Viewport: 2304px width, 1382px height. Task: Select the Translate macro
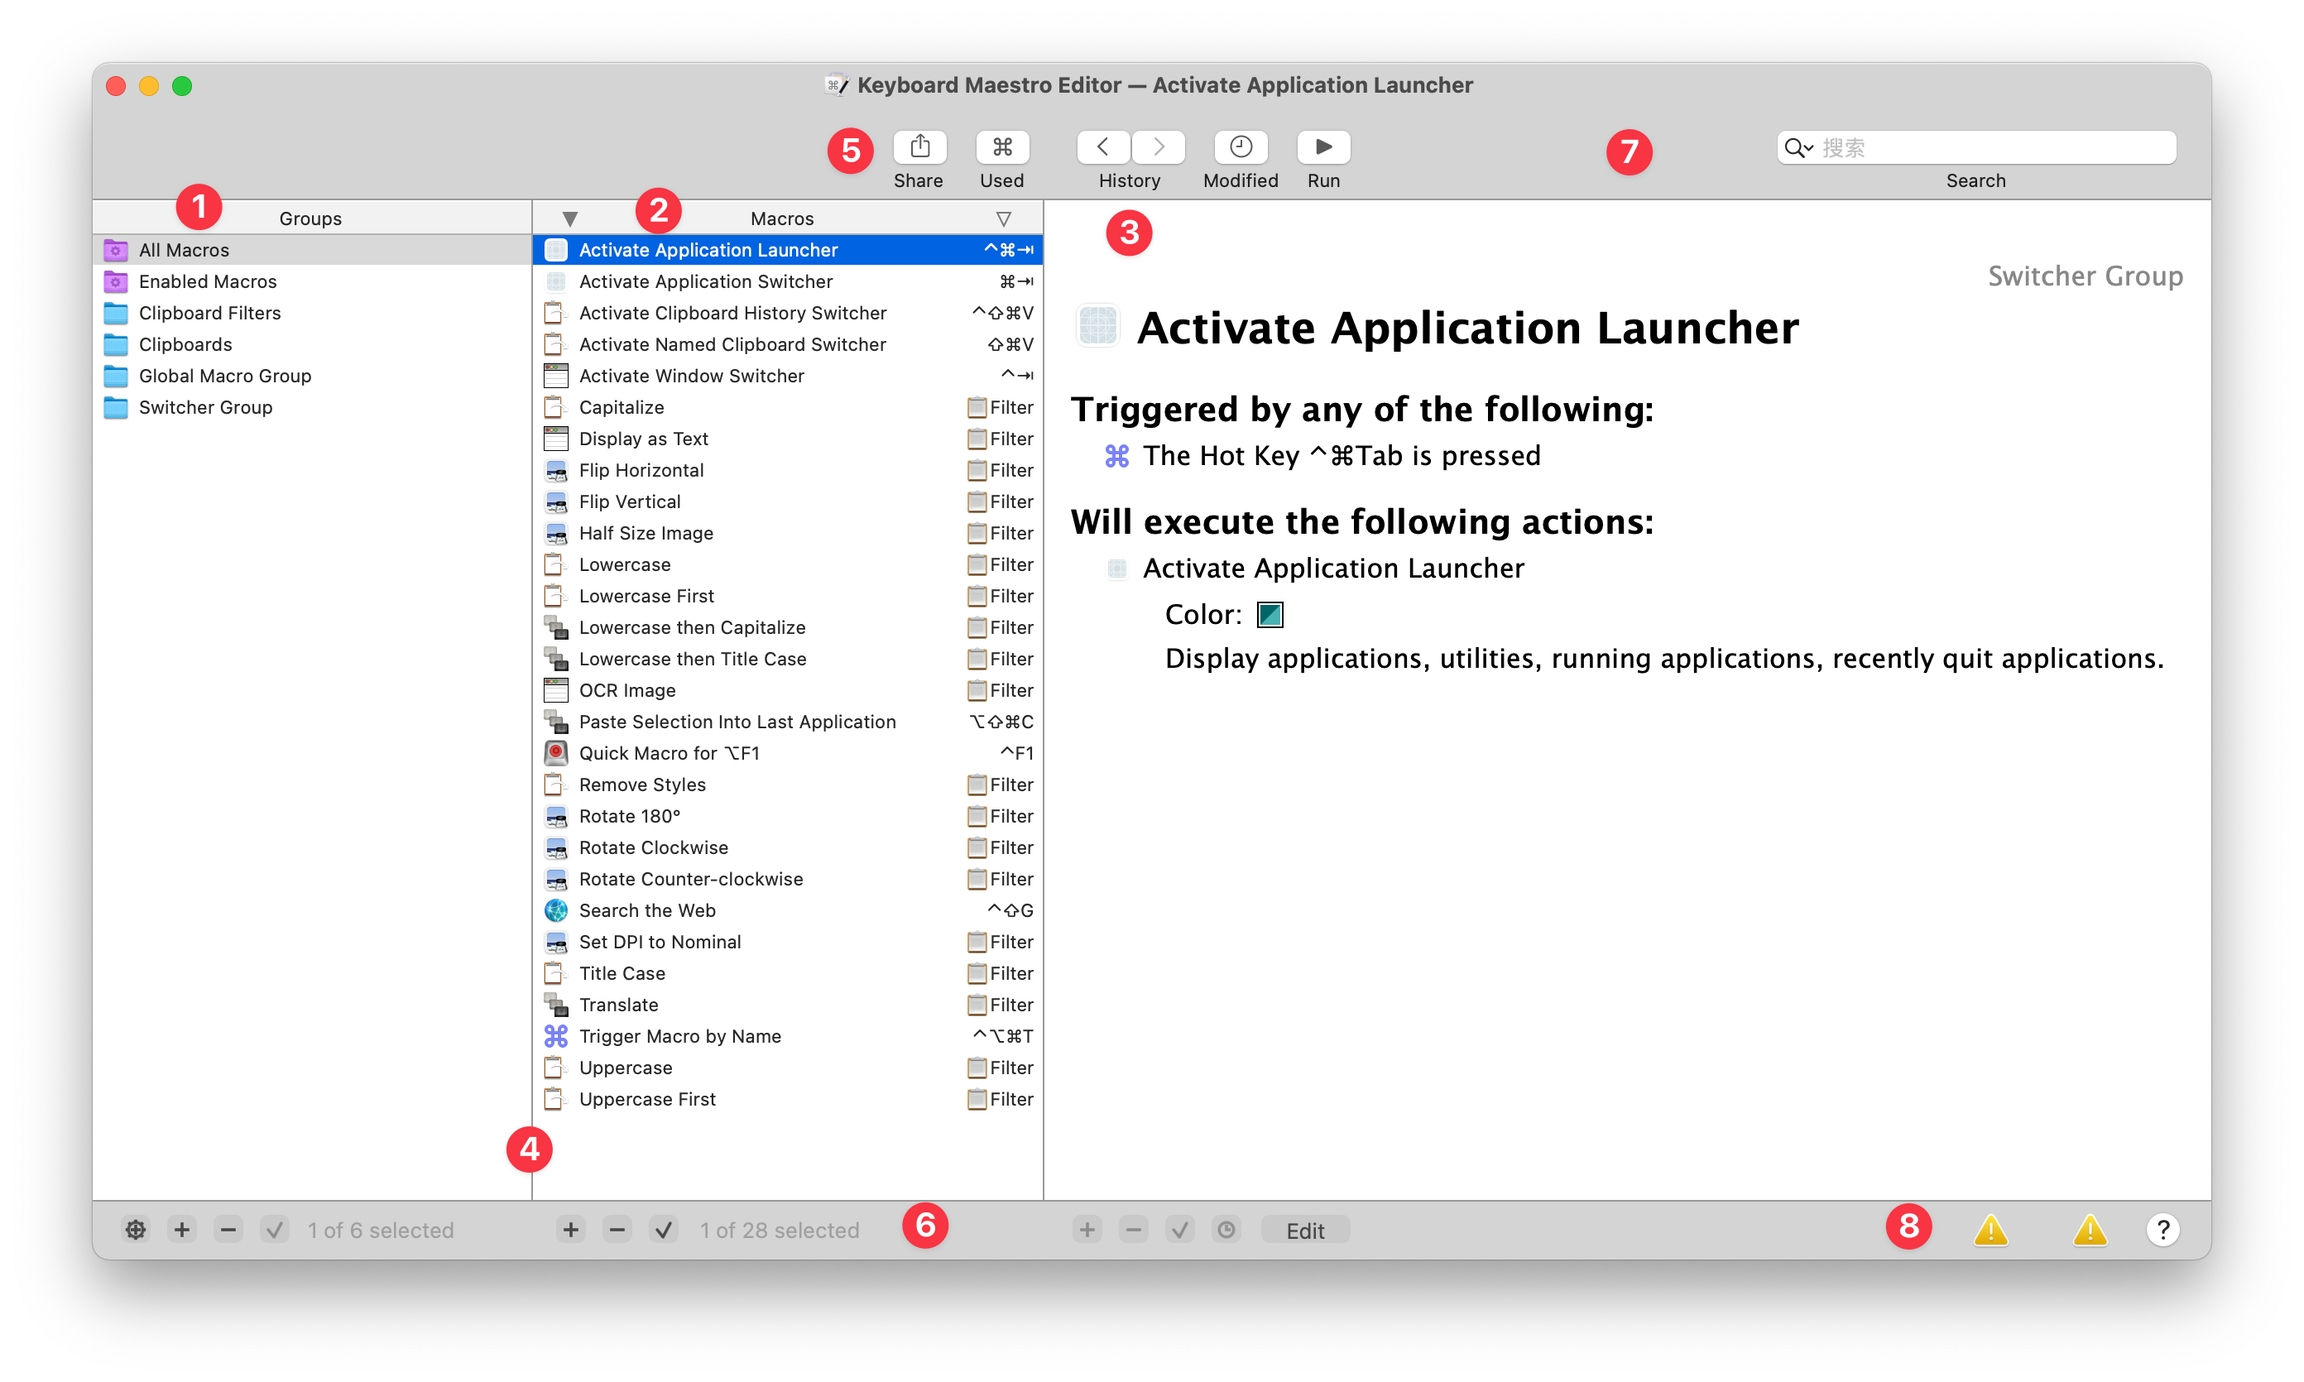click(788, 1005)
